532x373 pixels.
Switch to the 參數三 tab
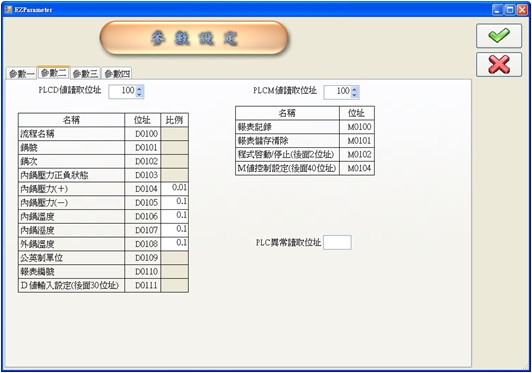(x=85, y=74)
